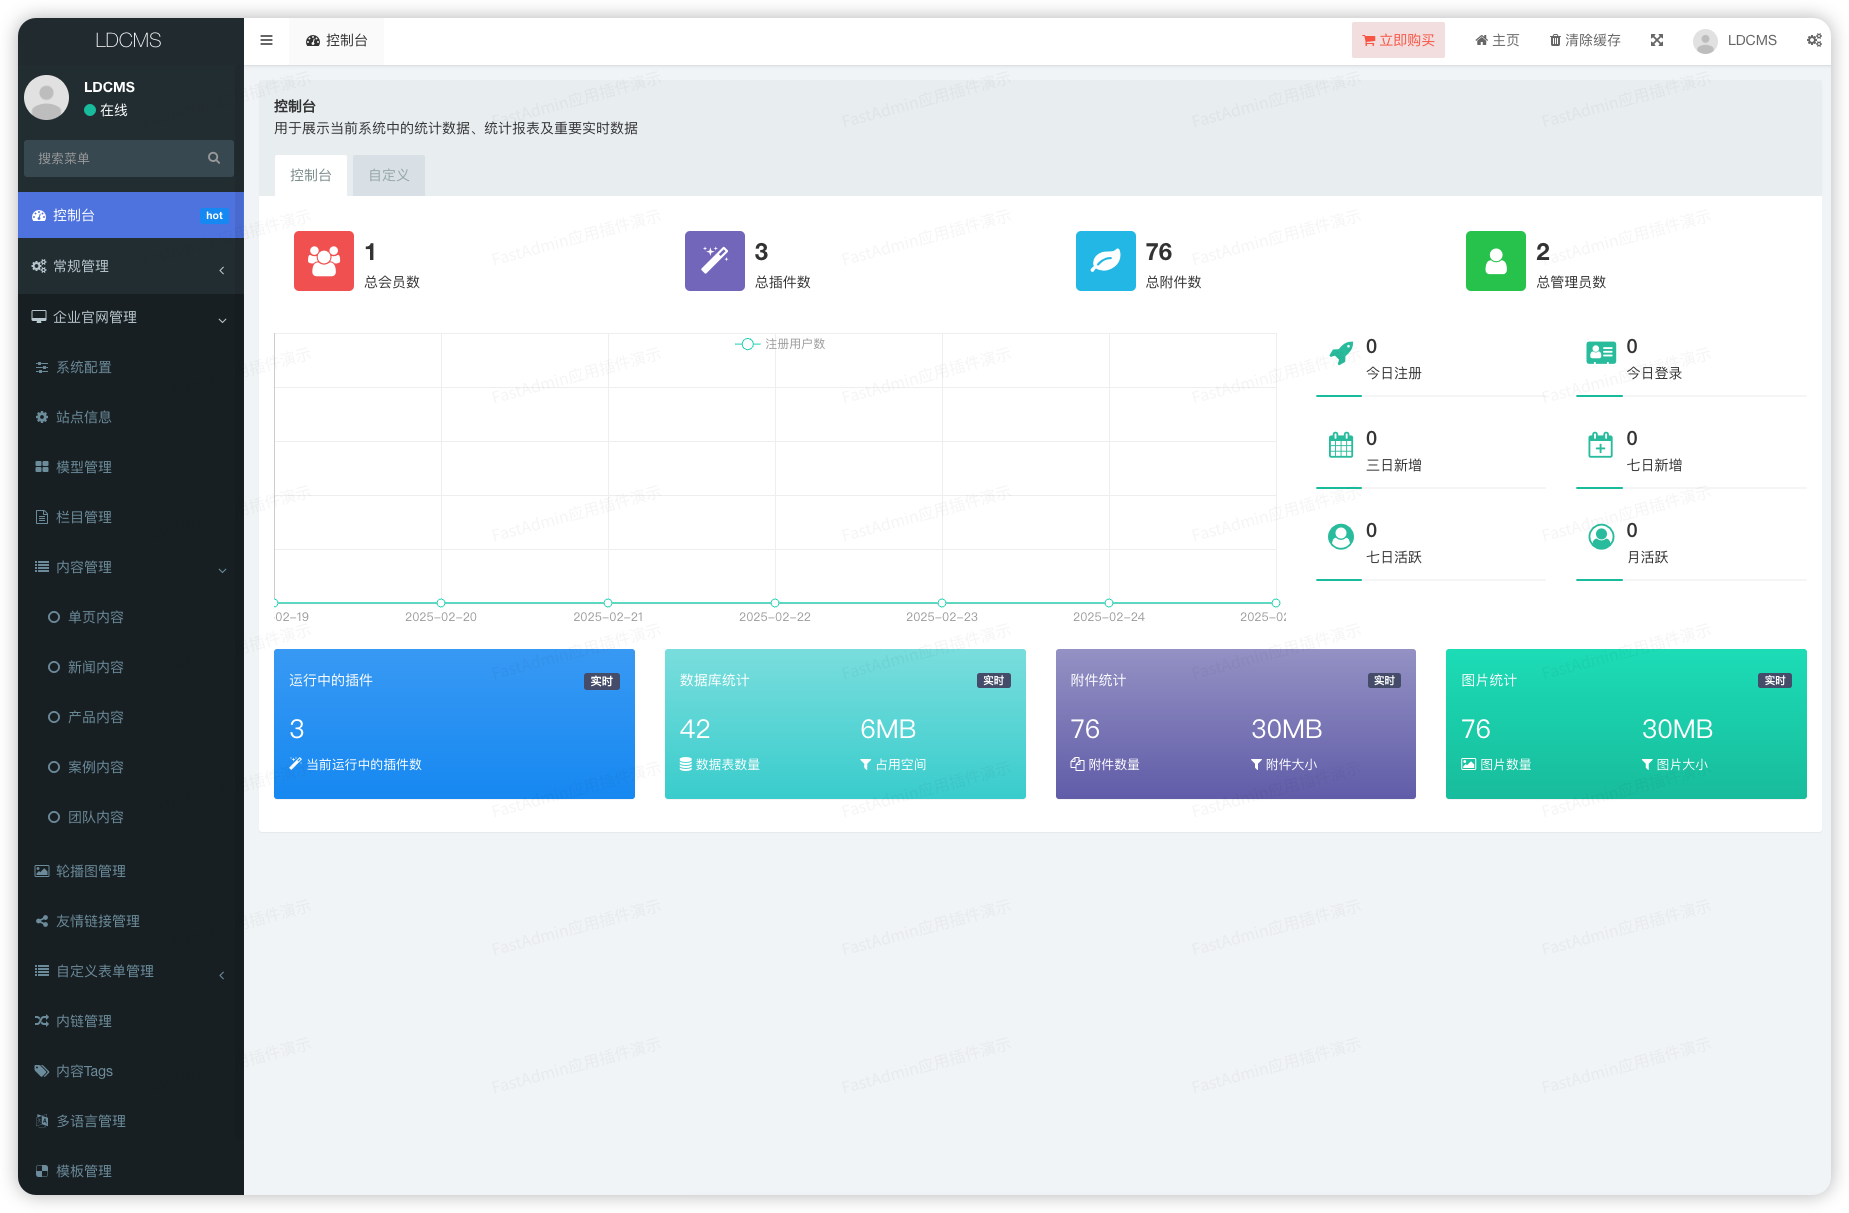
Task: Switch to the 自定义 tab
Action: 388,175
